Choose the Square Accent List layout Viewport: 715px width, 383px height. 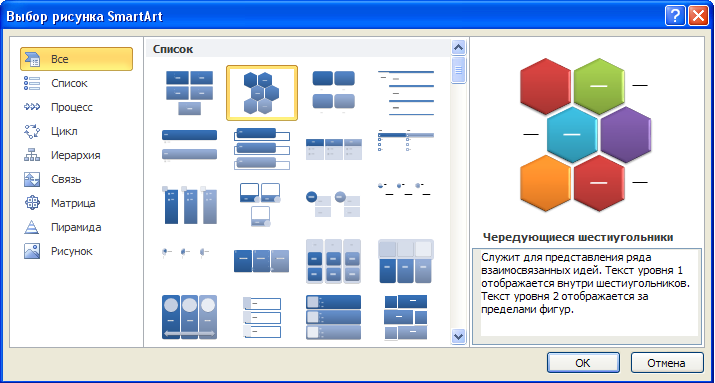coord(406,140)
